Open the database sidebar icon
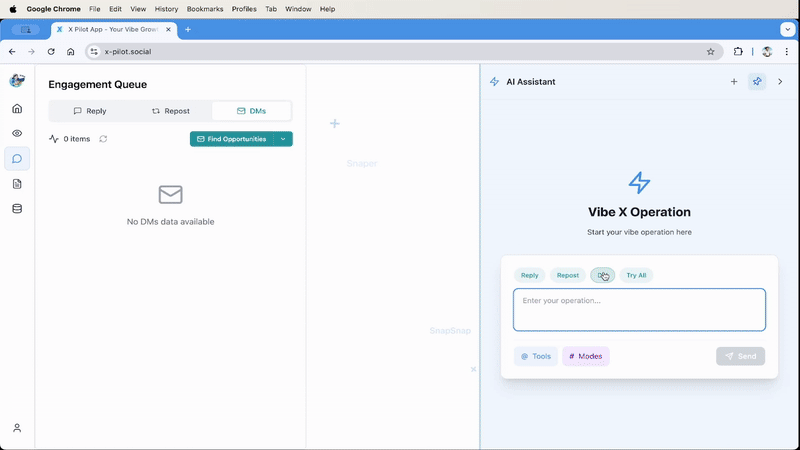 pos(17,209)
